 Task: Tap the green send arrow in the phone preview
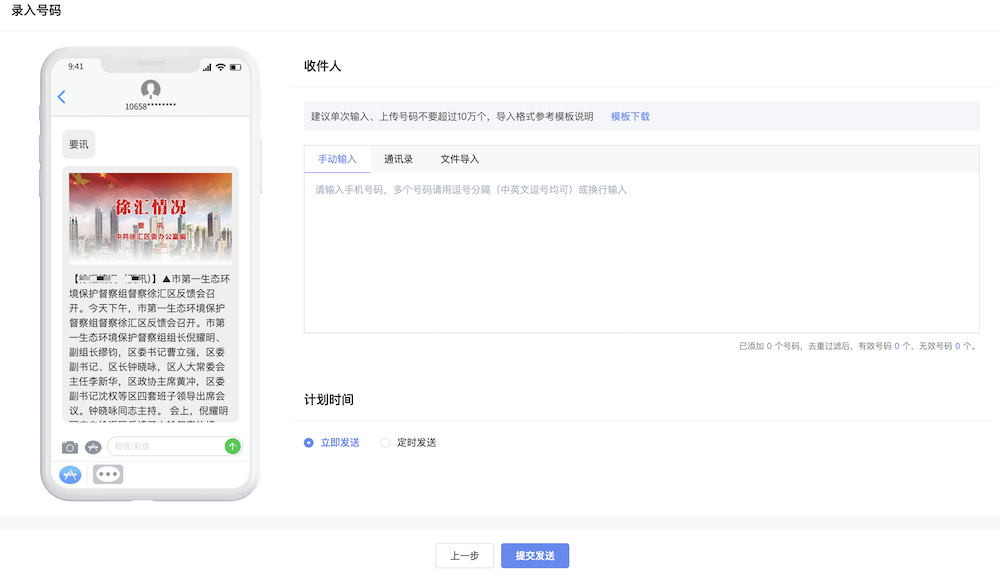pyautogui.click(x=231, y=446)
